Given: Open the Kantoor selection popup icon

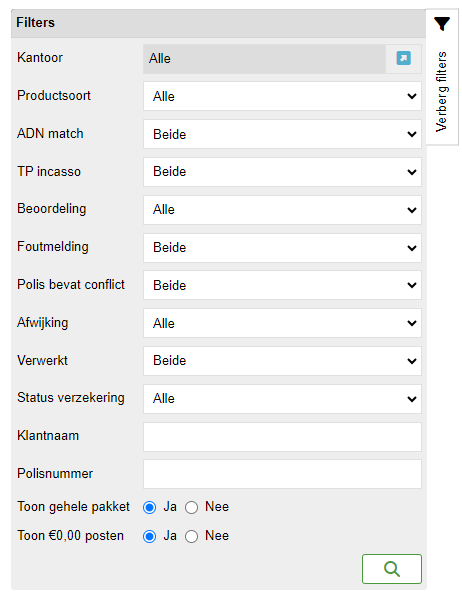Looking at the screenshot, I should (x=403, y=58).
